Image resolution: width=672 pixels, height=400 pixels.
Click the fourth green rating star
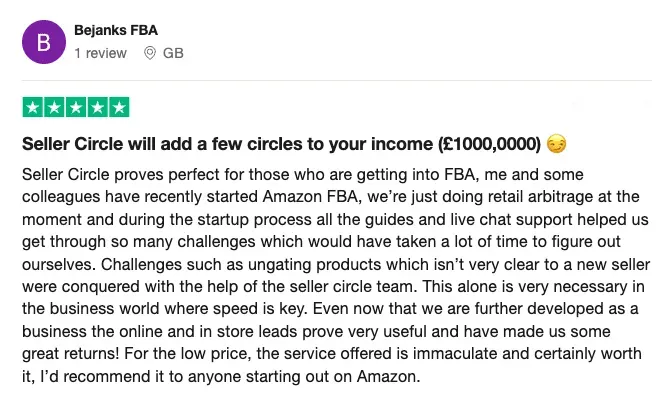pyautogui.click(x=97, y=107)
